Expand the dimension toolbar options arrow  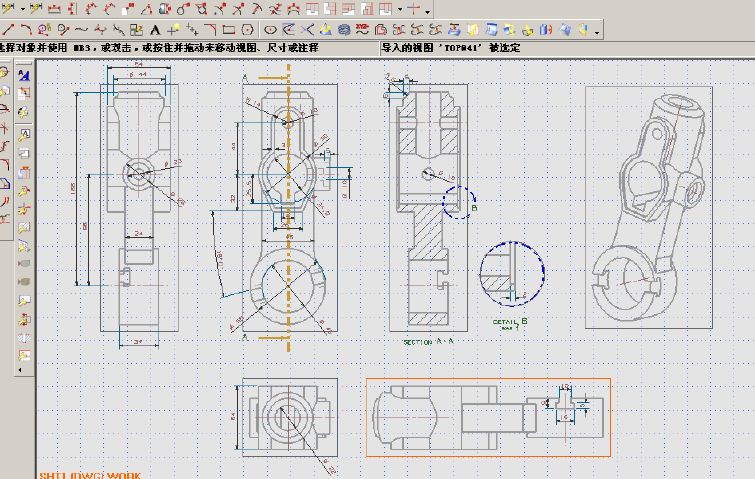click(428, 11)
